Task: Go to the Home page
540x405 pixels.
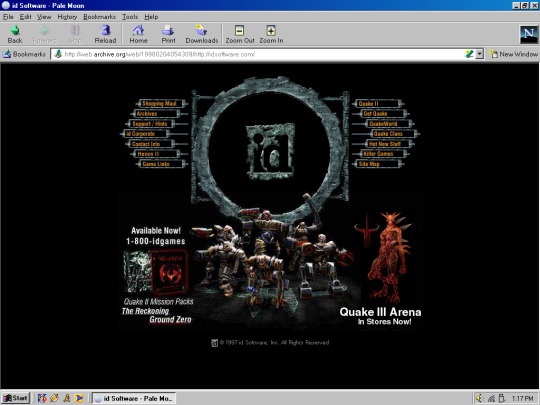Action: [138, 34]
